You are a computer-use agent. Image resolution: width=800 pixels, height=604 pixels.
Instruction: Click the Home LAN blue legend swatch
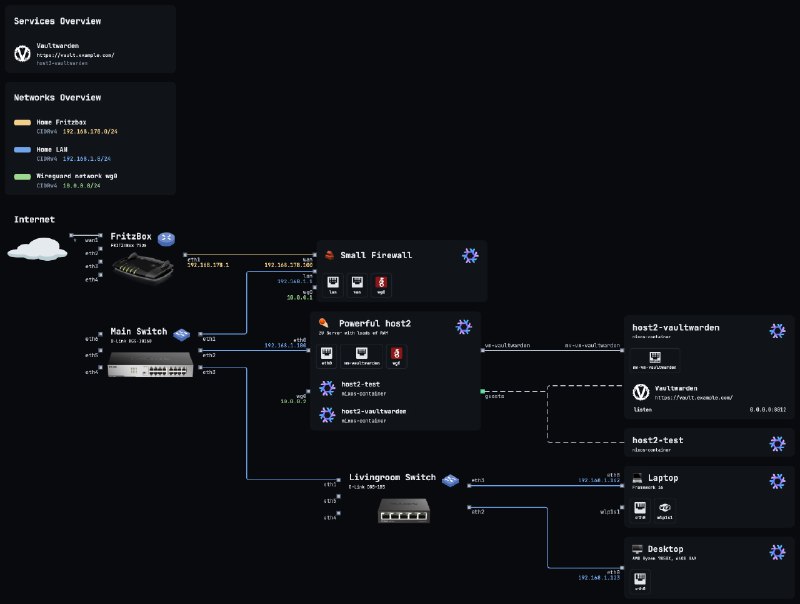pyautogui.click(x=22, y=150)
